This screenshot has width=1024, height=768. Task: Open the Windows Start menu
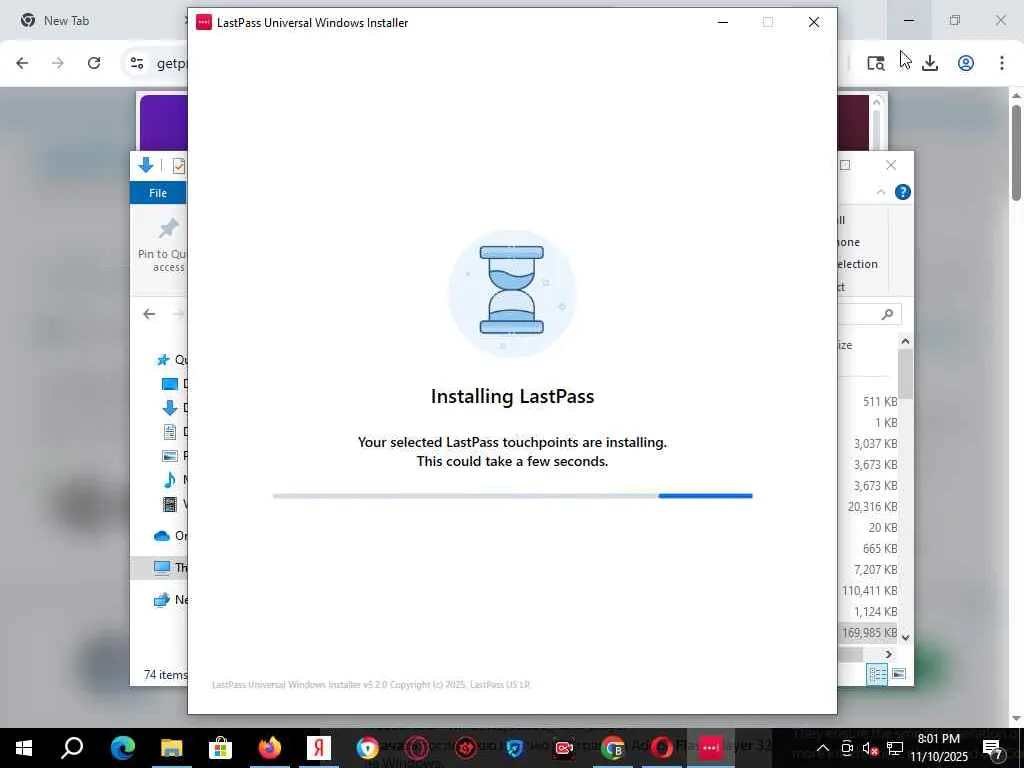(x=24, y=748)
